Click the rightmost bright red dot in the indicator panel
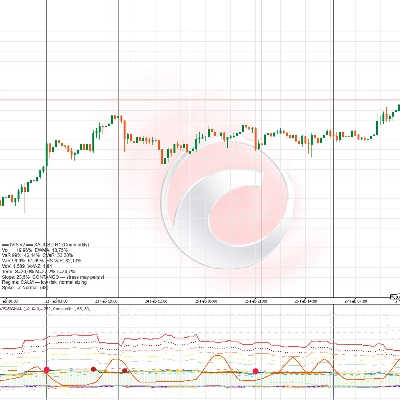 (x=256, y=371)
